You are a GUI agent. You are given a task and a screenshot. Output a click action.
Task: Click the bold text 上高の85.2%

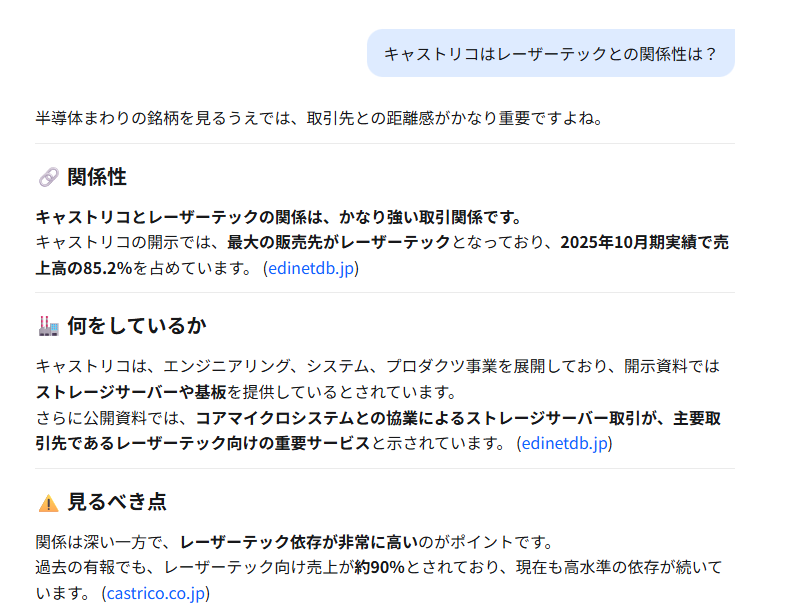tap(84, 268)
